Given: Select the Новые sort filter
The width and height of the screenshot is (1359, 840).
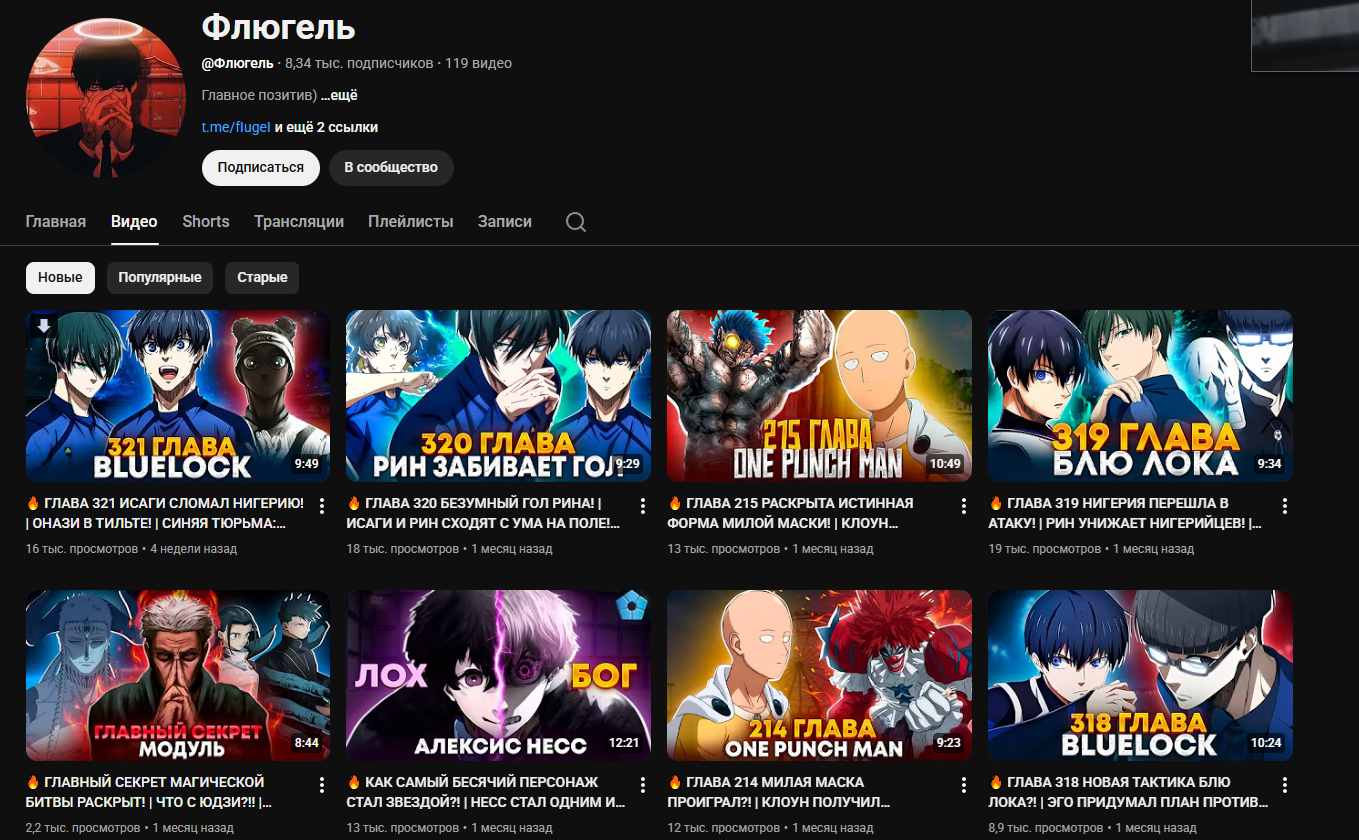Looking at the screenshot, I should click(x=60, y=278).
